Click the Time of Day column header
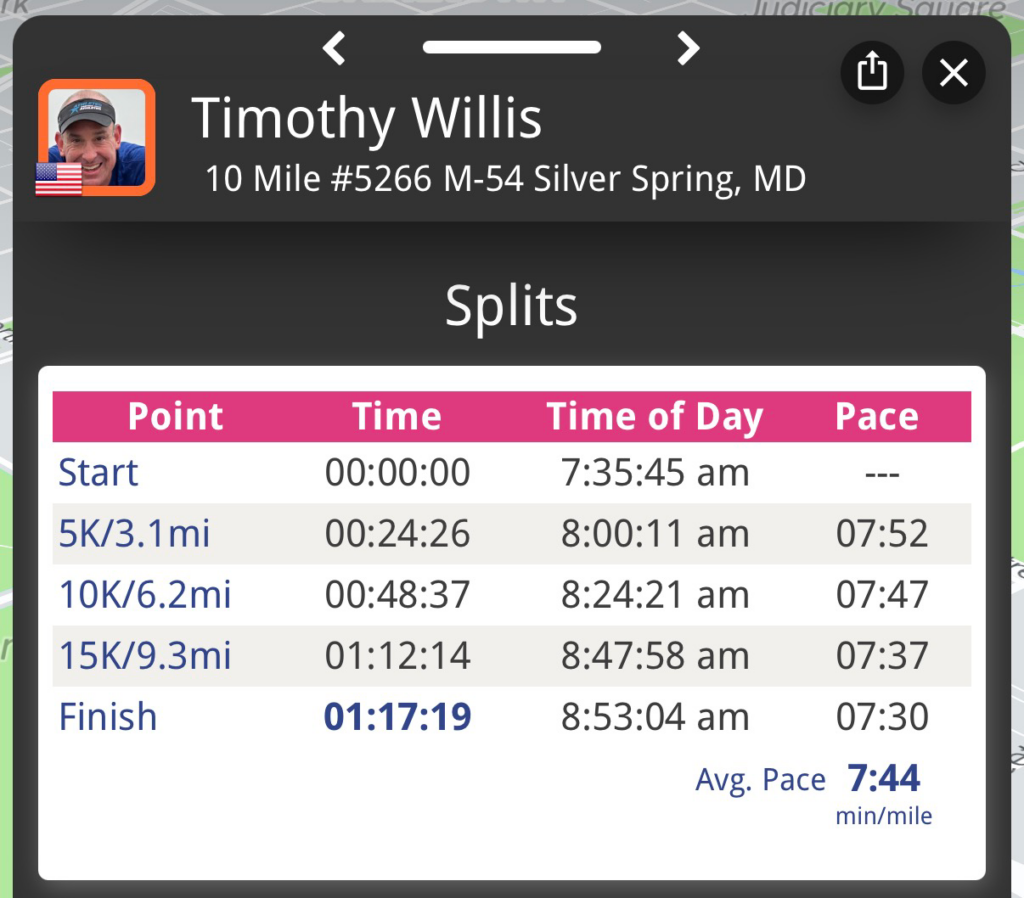The width and height of the screenshot is (1024, 898). [x=654, y=417]
